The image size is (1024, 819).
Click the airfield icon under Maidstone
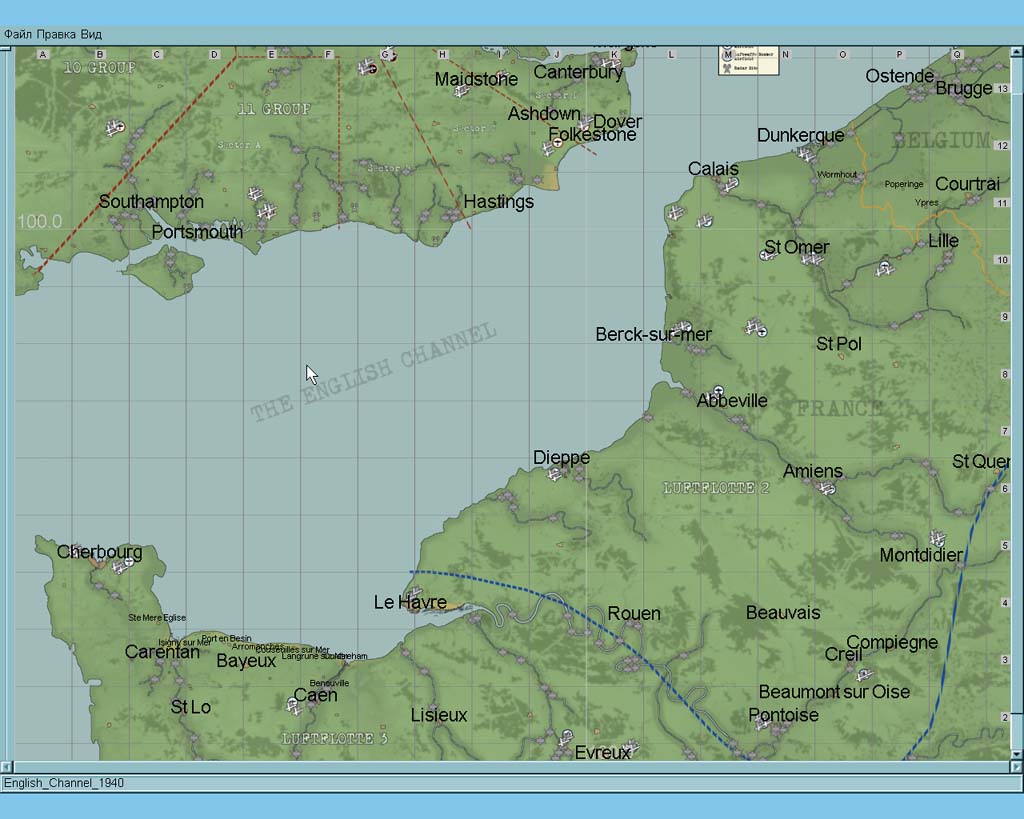(462, 91)
